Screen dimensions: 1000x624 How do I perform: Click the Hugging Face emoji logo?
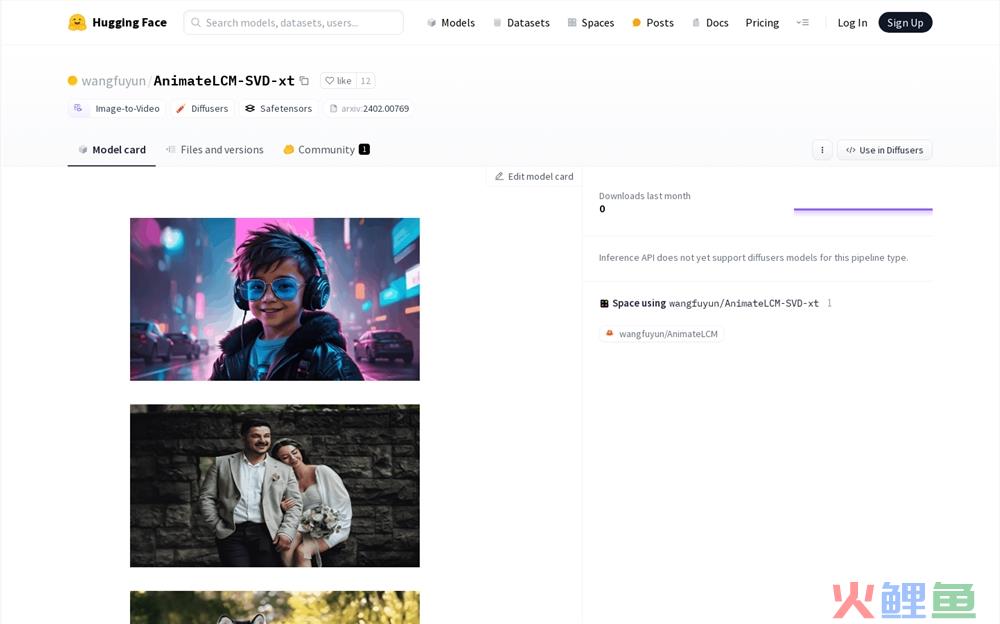(x=77, y=22)
